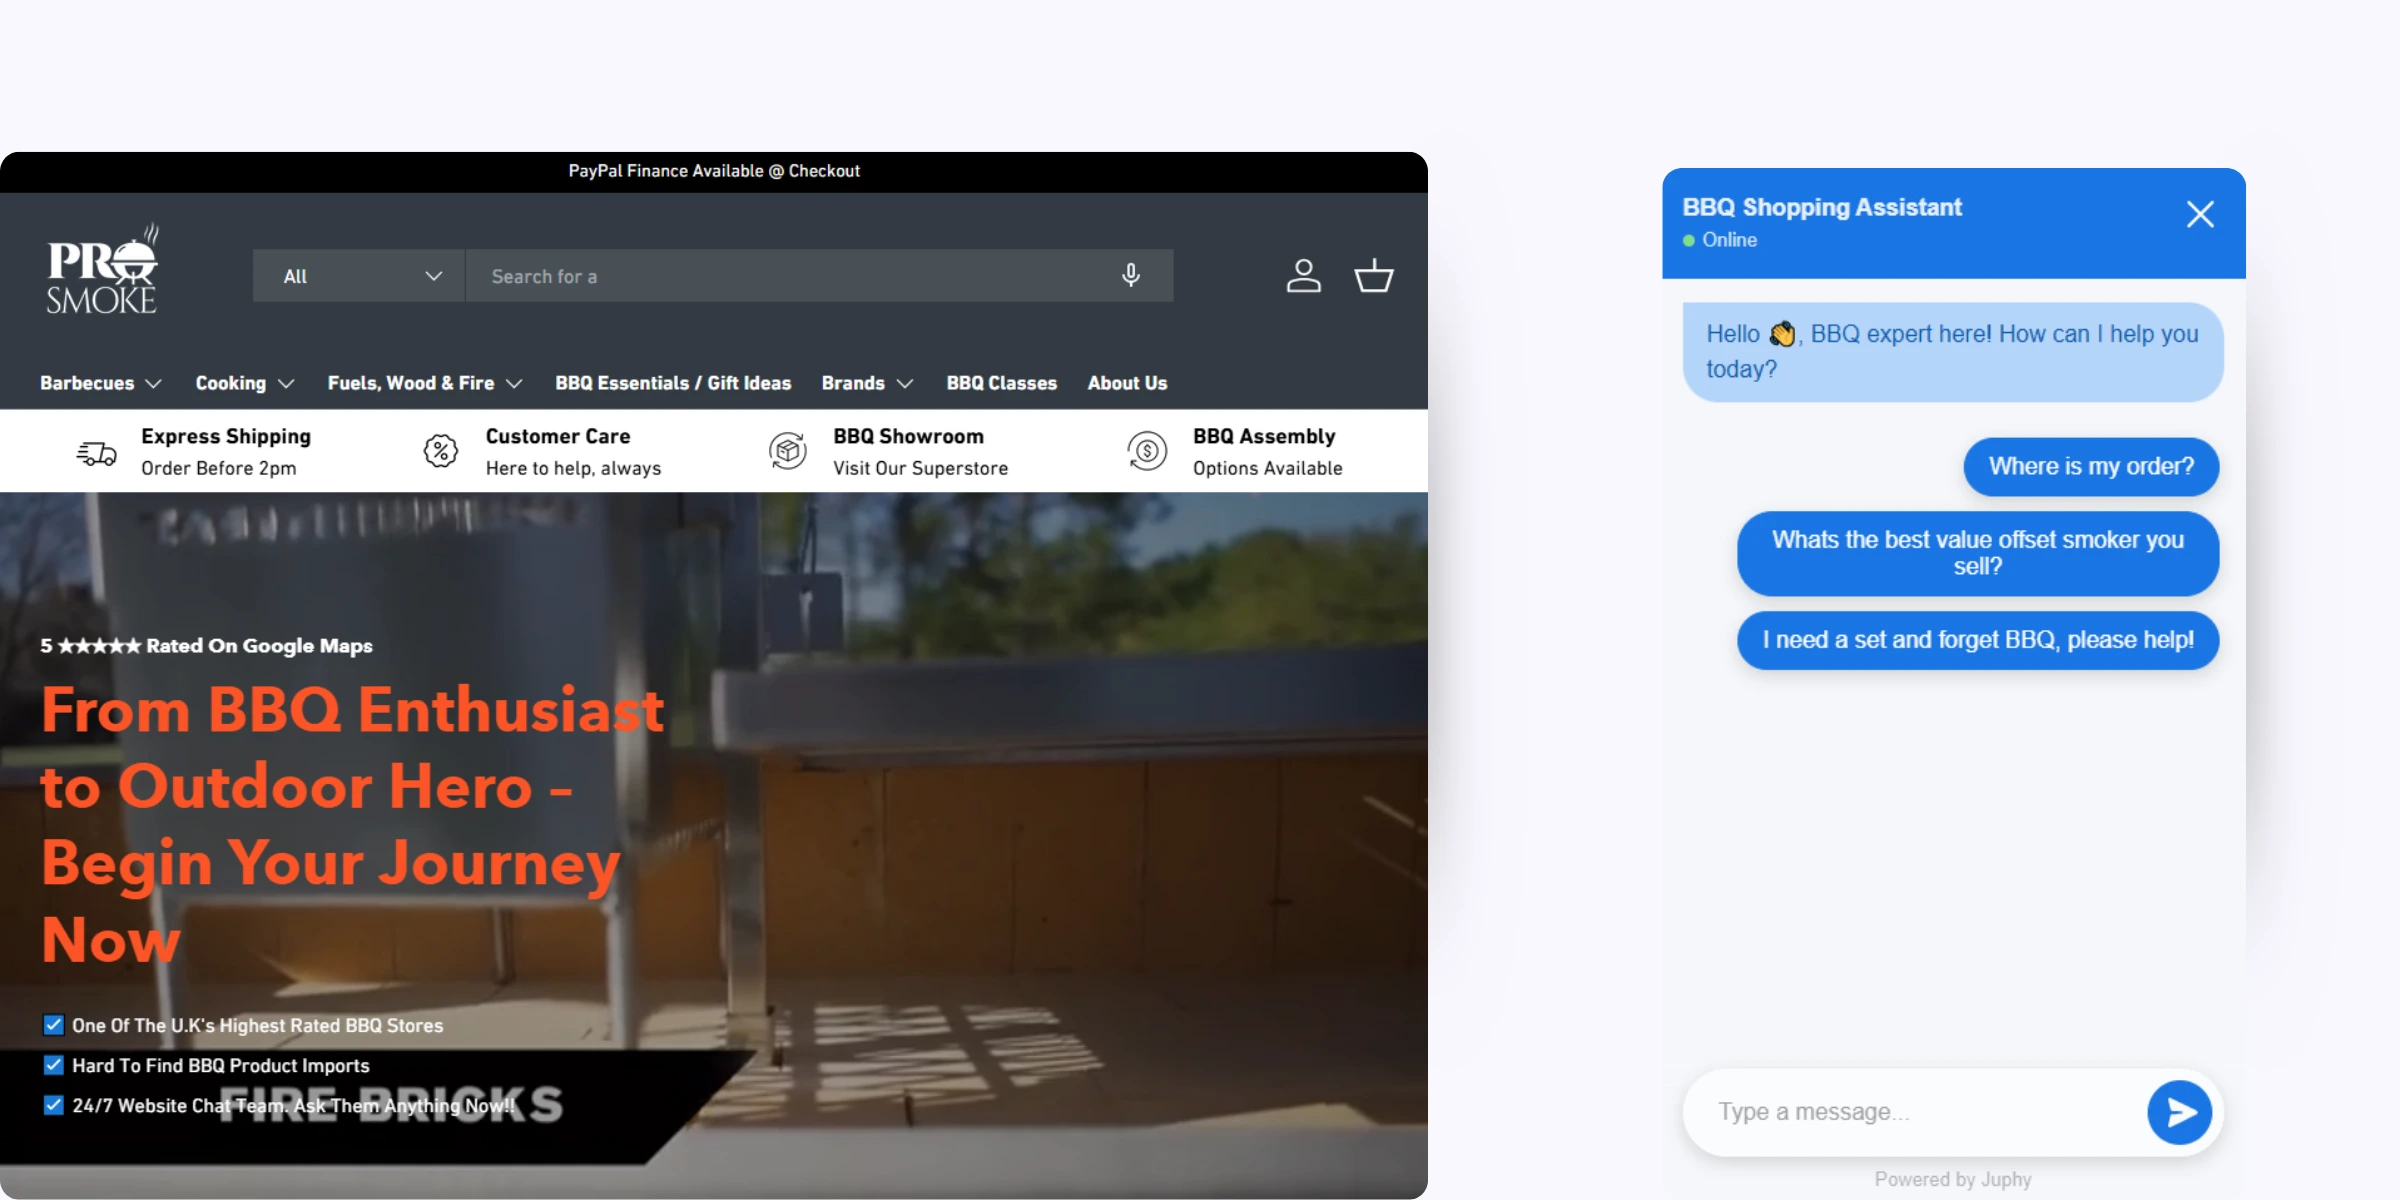Select the best value offset smoker suggestion
This screenshot has height=1200, width=2400.
(1977, 553)
